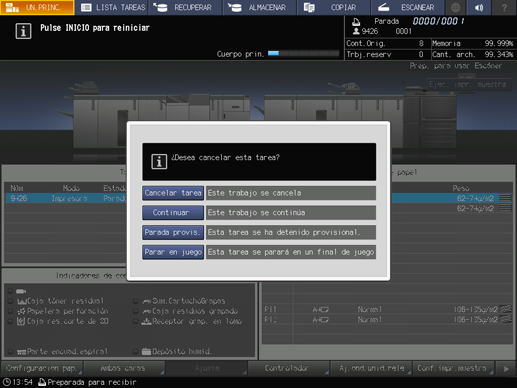Click the Cancelar tarea button
This screenshot has height=388, width=517.
(x=173, y=193)
